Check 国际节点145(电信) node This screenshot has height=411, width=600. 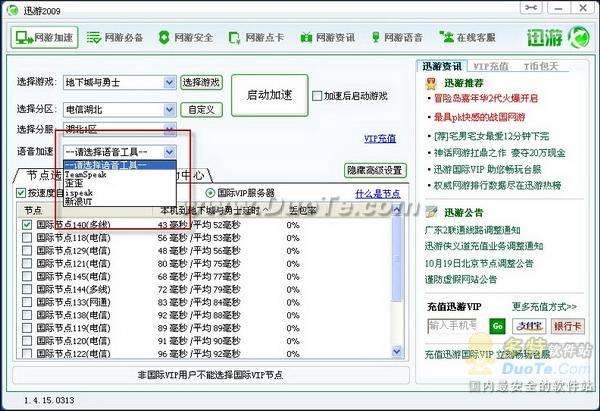[x=26, y=276]
